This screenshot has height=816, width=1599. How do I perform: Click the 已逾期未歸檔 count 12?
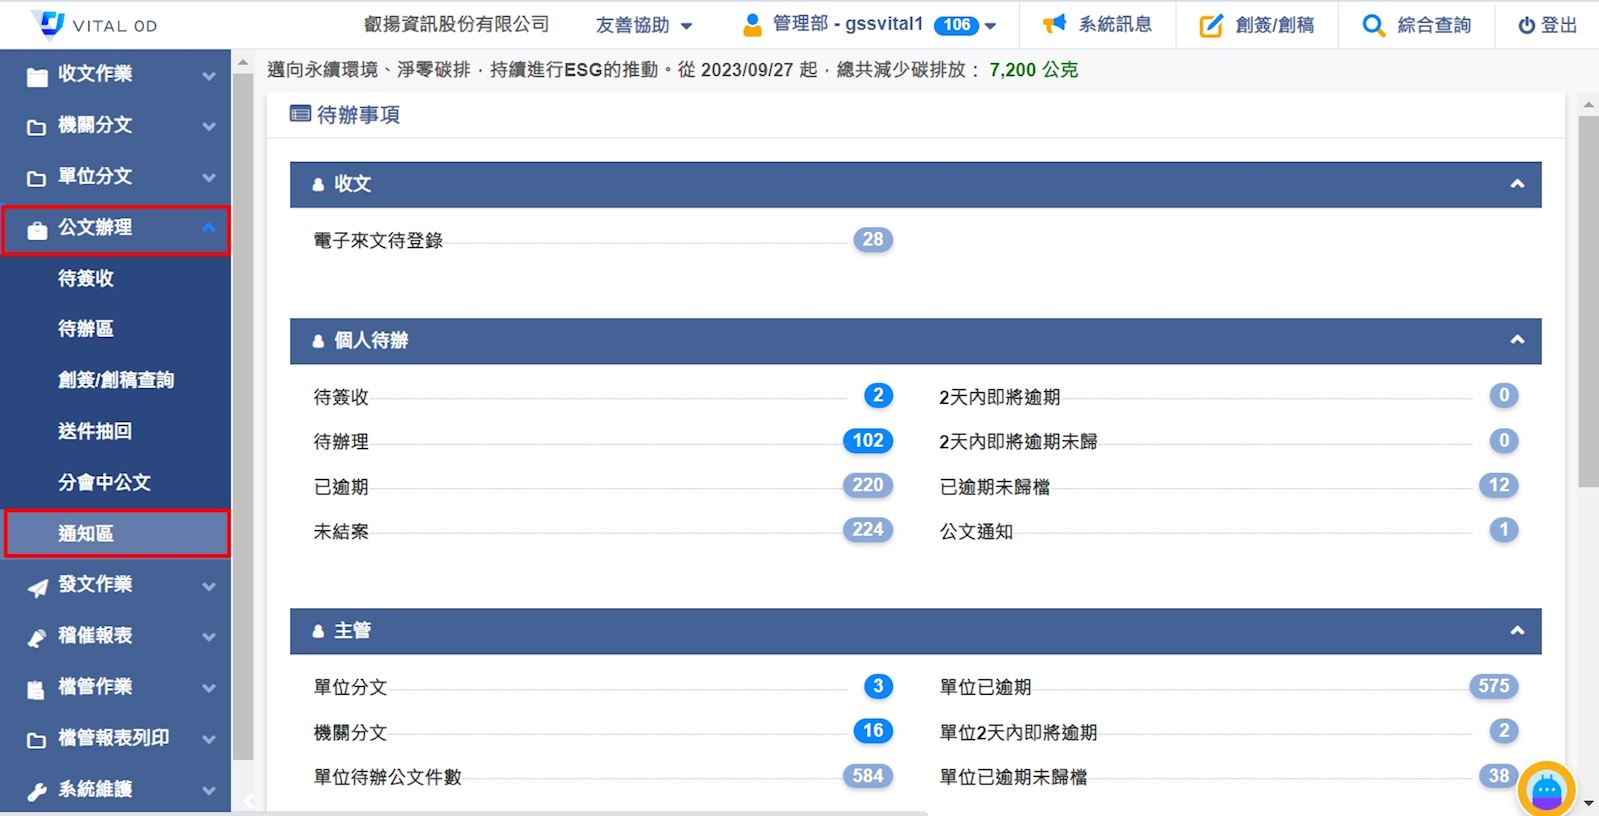[x=1498, y=486]
